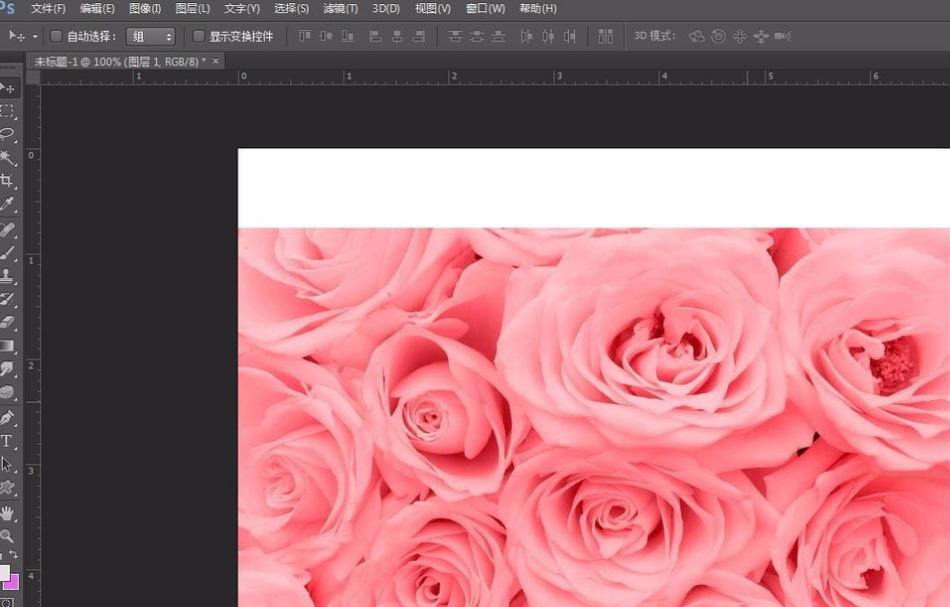Open the 窗口(W) menu
Screen dimensions: 950x607
[485, 8]
